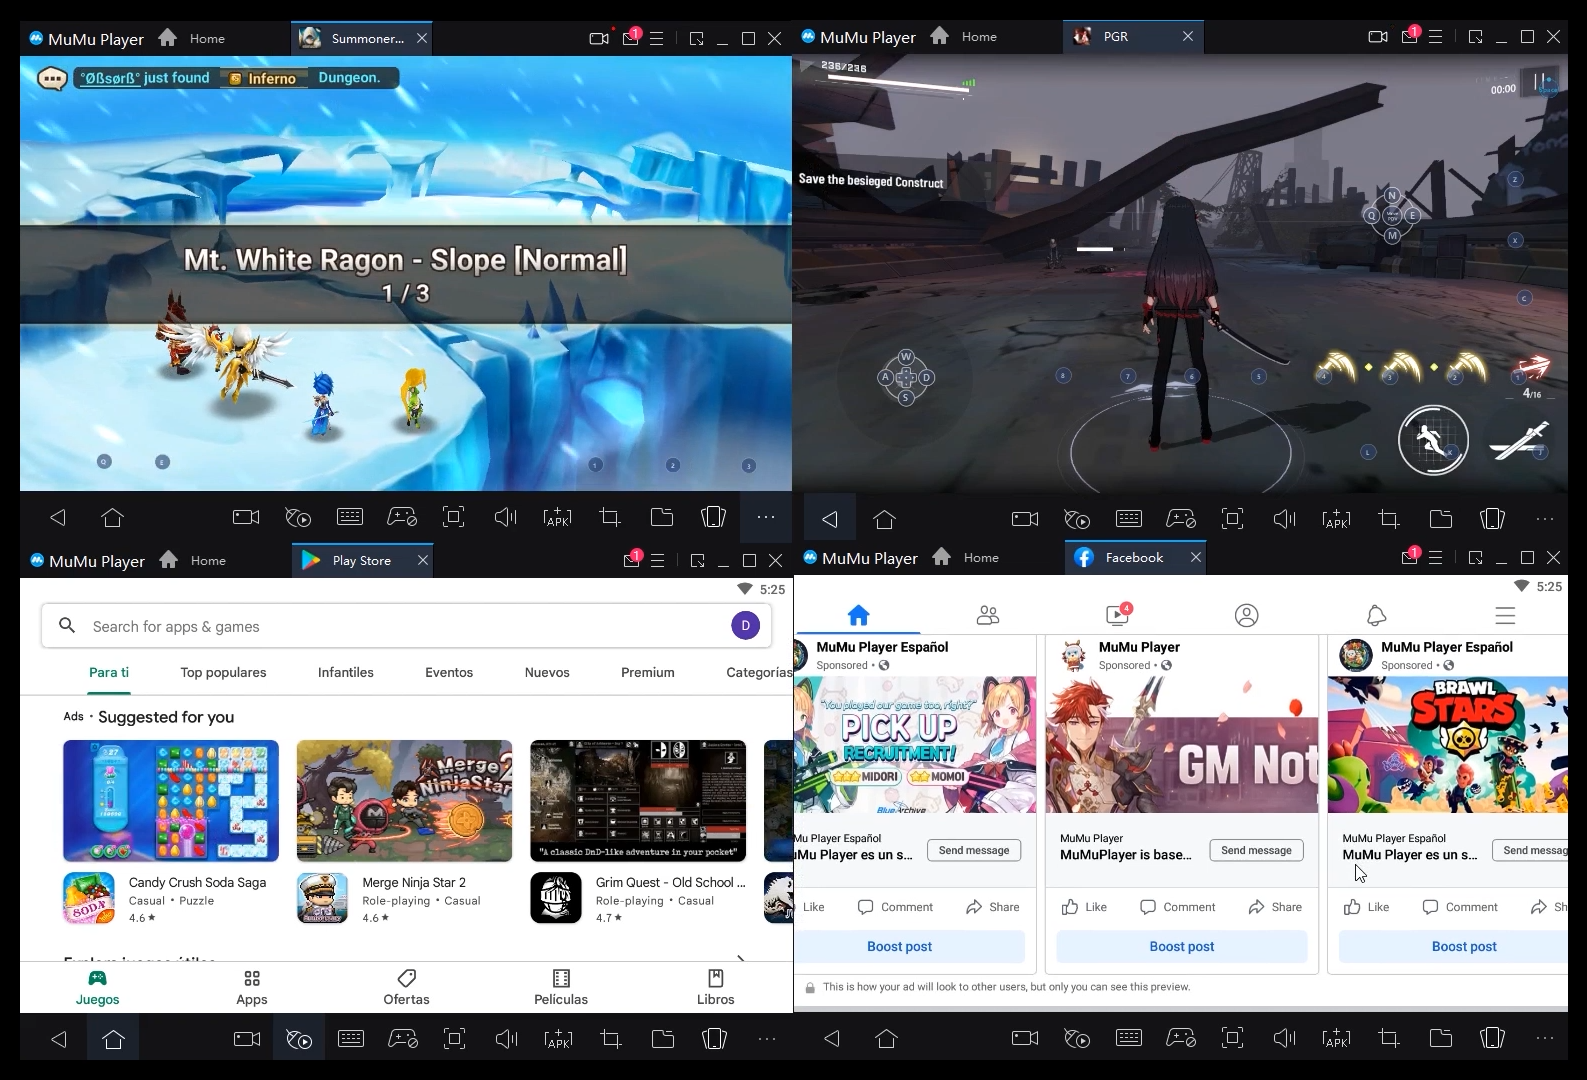Click Android home button in Play Store window toolbar
This screenshot has height=1080, width=1587.
tap(113, 1039)
